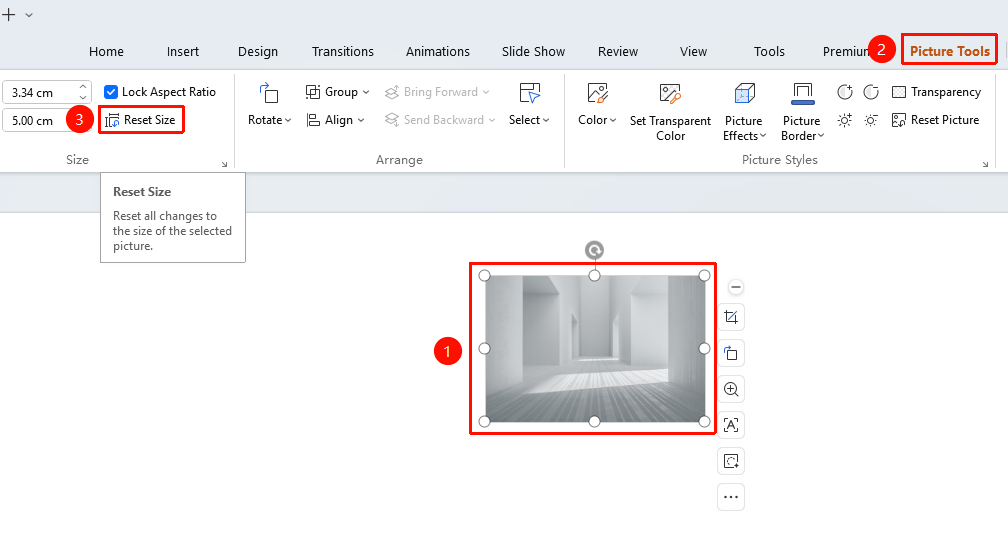The width and height of the screenshot is (1008, 535).
Task: Click the decrease brightness icon
Action: 871,120
